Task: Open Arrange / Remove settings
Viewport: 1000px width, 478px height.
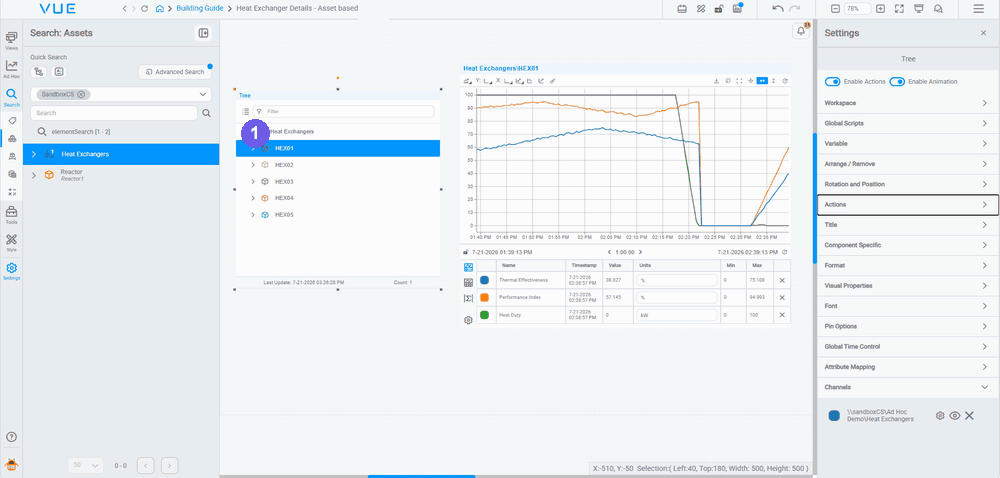Action: point(908,164)
